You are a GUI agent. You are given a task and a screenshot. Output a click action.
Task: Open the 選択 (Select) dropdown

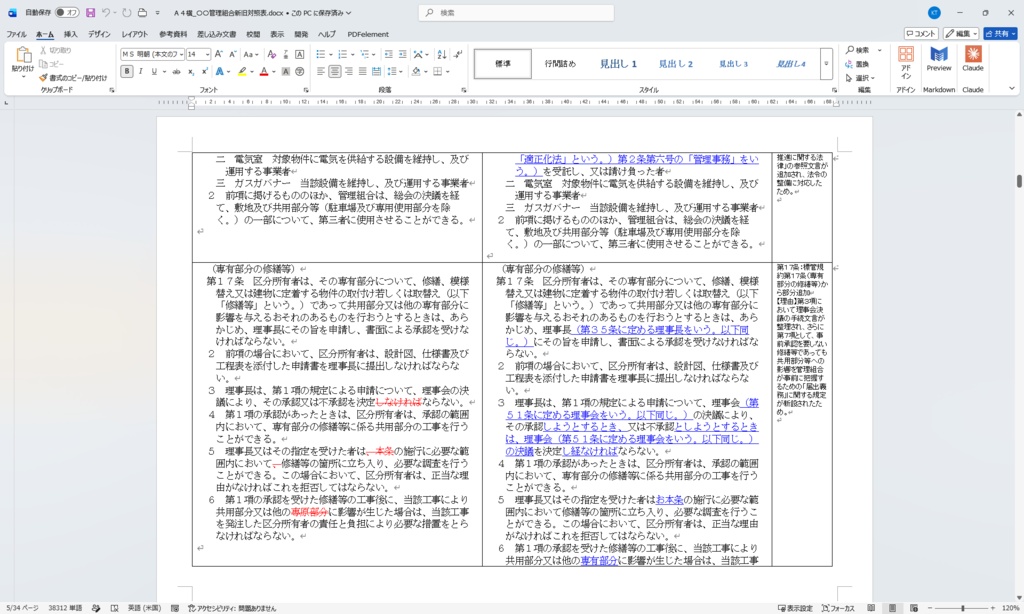(x=861, y=78)
